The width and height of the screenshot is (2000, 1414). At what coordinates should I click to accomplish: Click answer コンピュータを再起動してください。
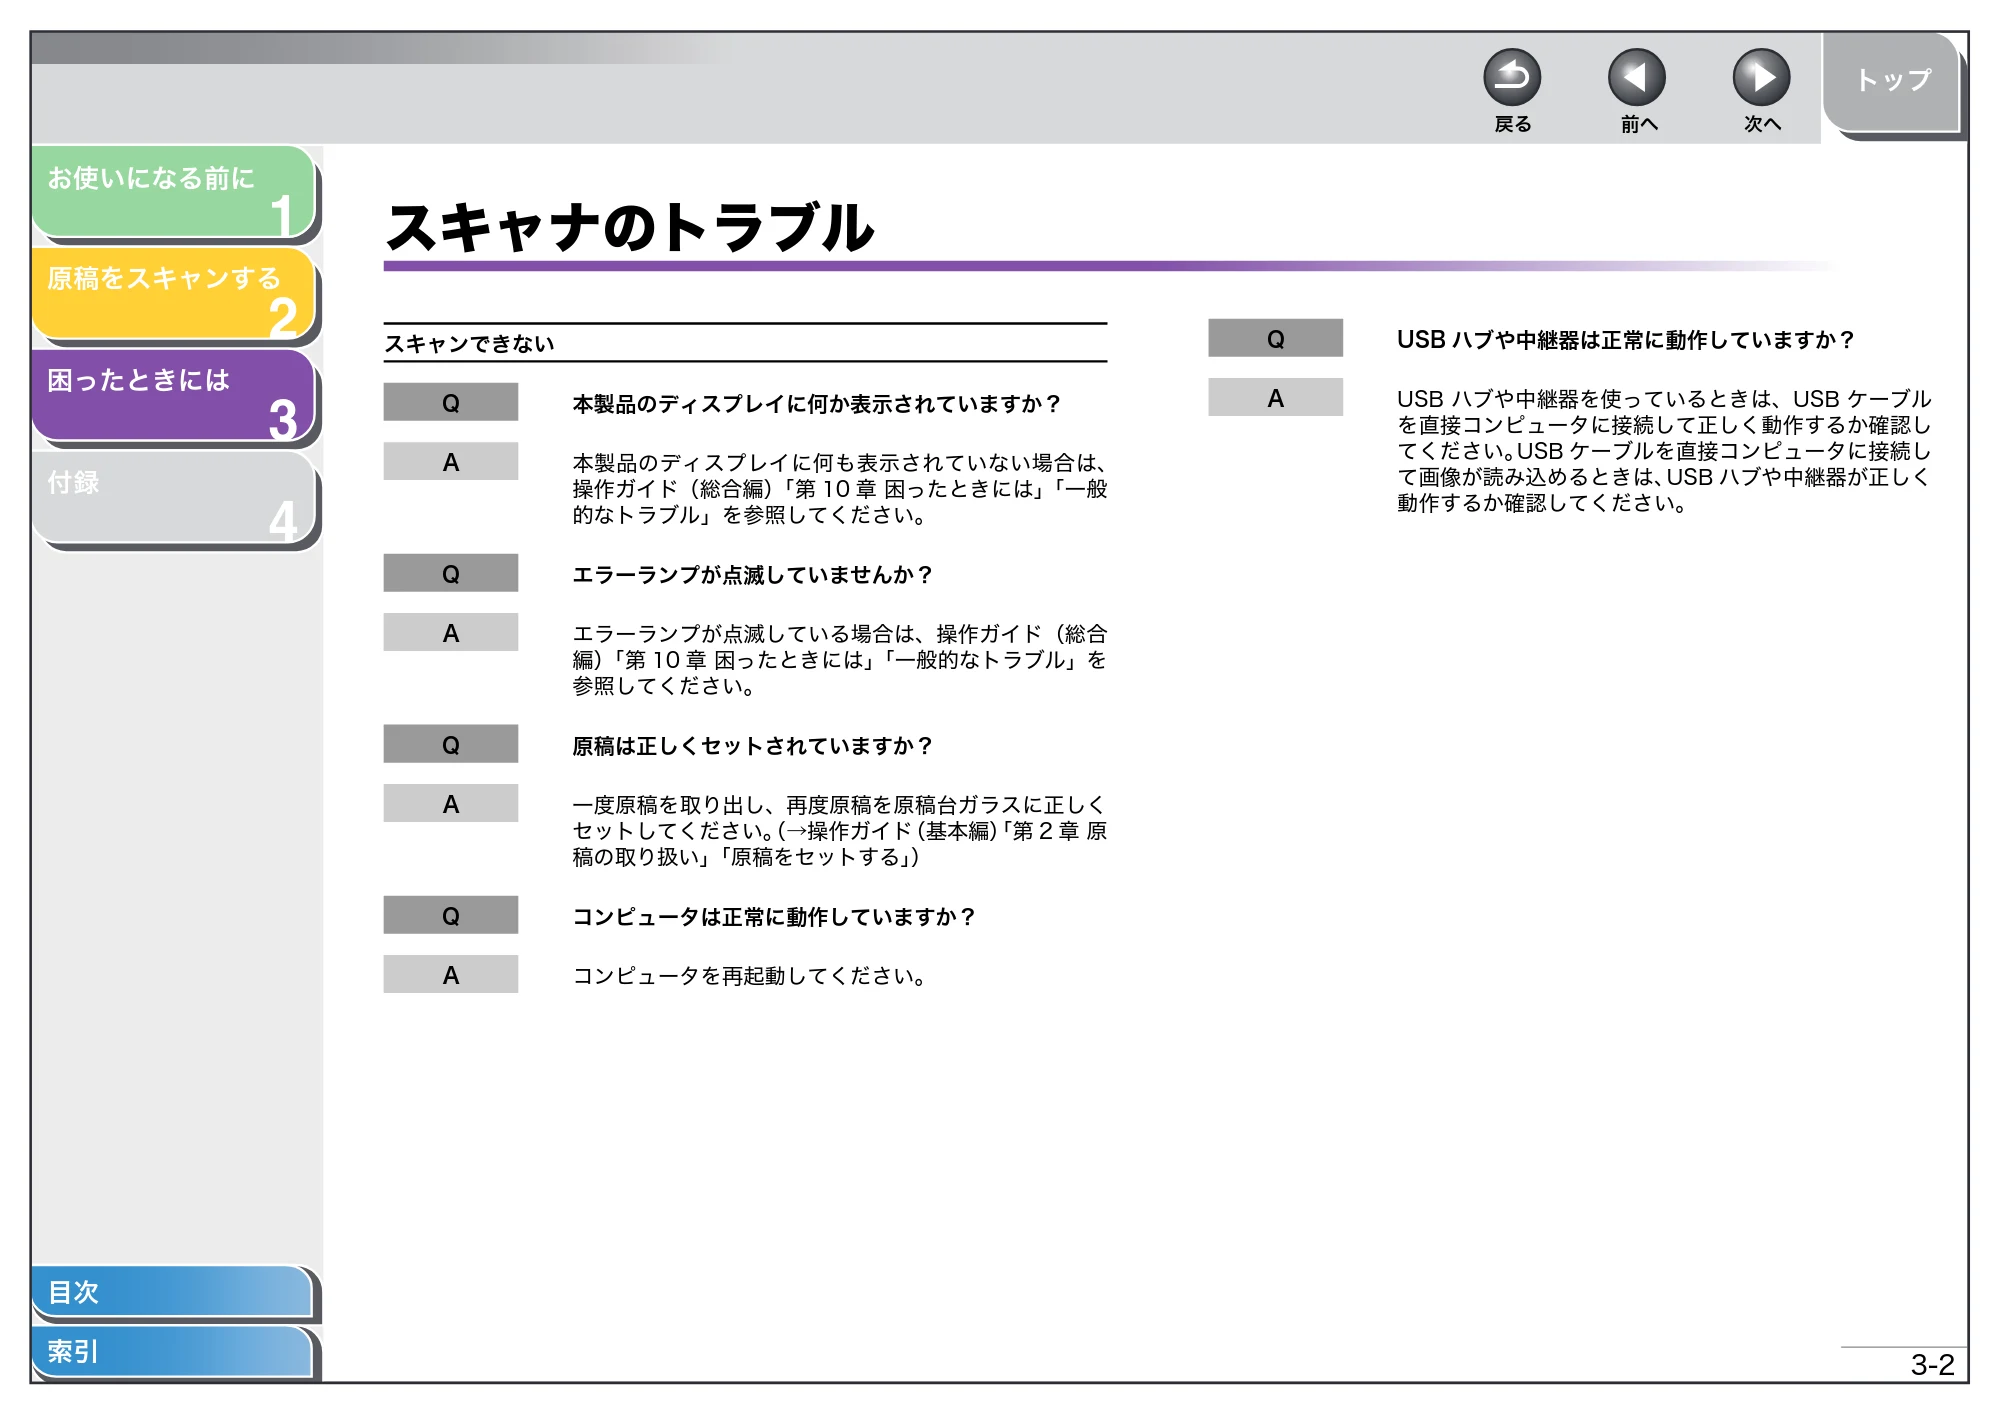[x=750, y=975]
